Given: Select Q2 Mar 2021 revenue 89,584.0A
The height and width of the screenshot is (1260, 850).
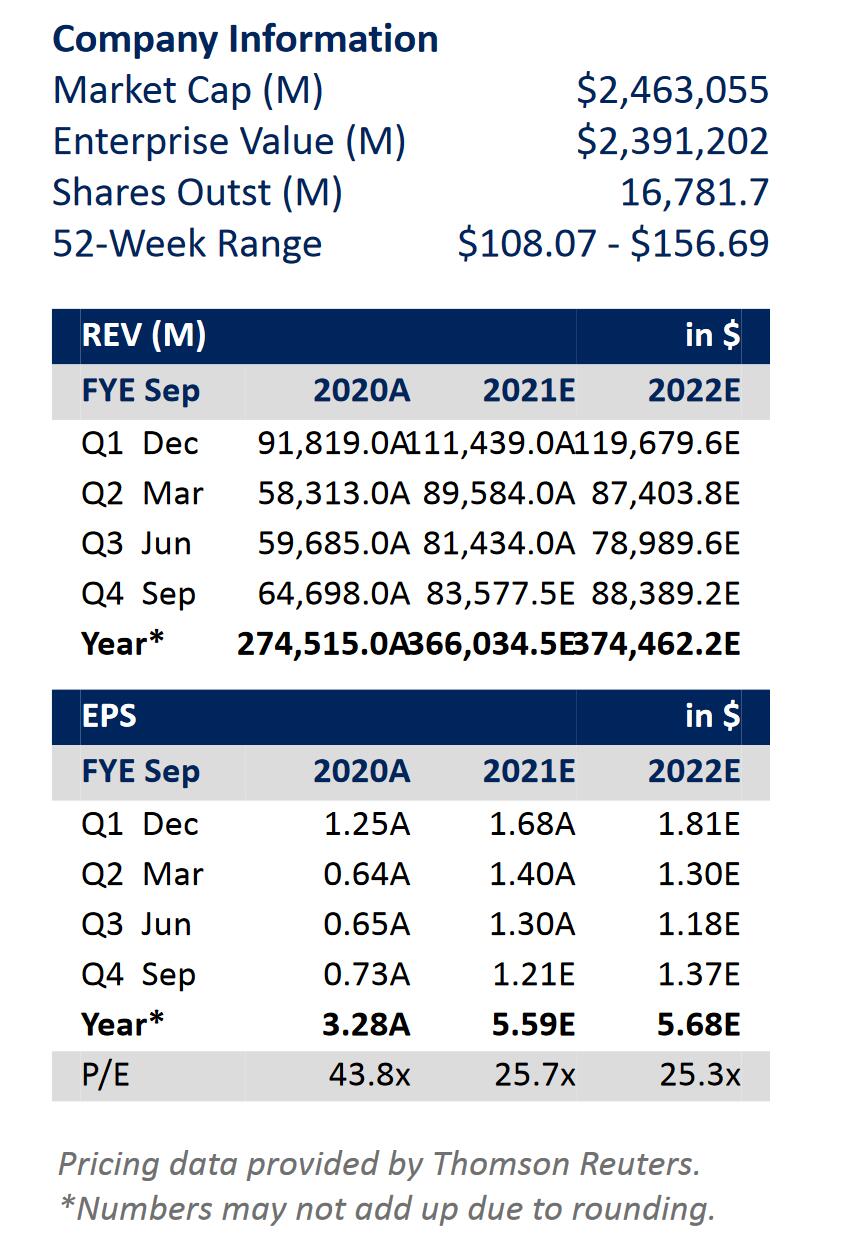Looking at the screenshot, I should [x=499, y=493].
